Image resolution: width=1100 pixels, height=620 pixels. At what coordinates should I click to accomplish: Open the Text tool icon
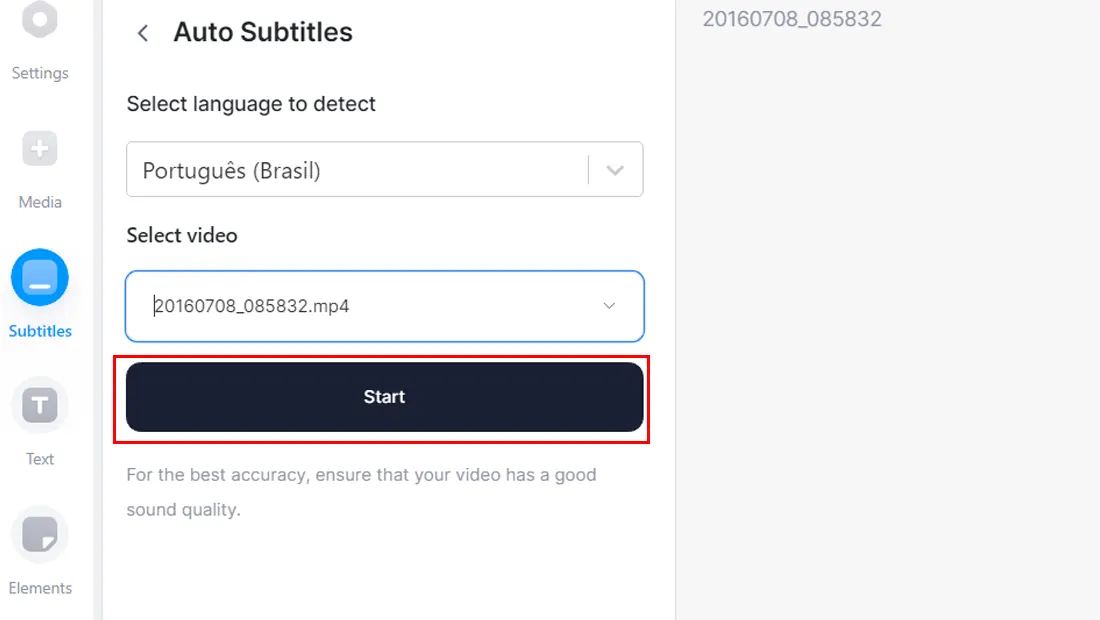[40, 405]
